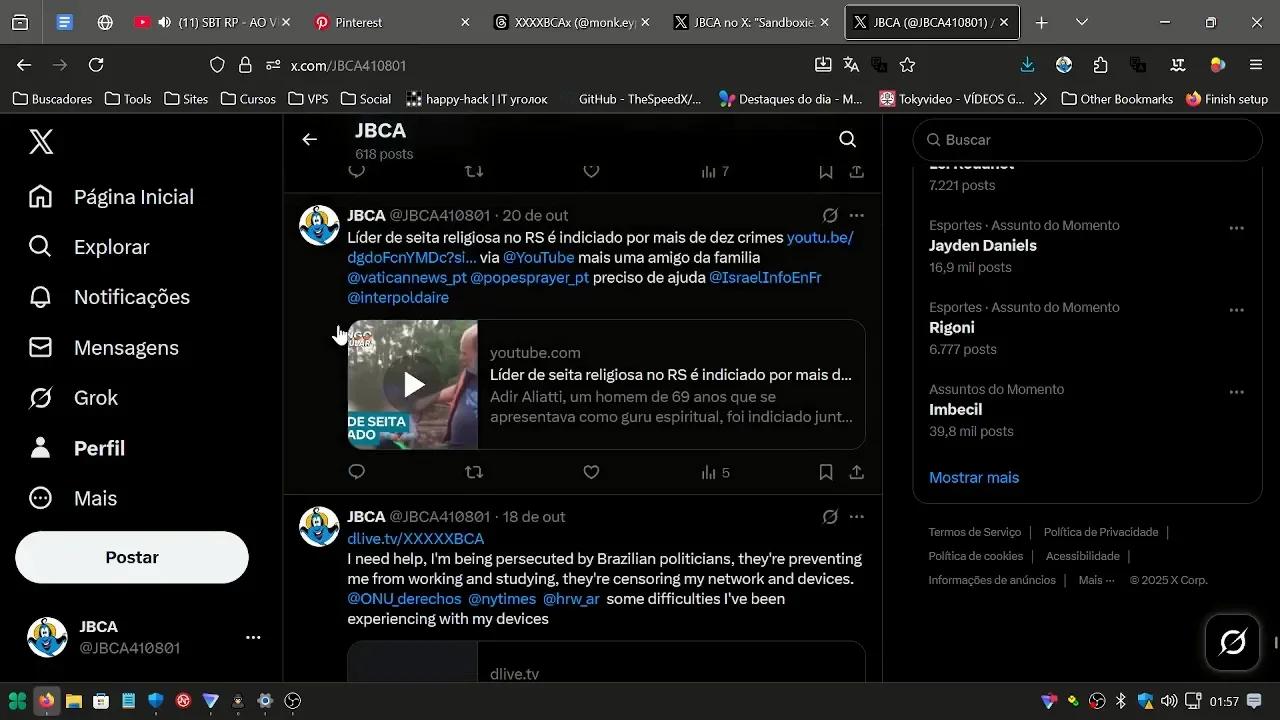Open the floating Grok button
The height and width of the screenshot is (720, 1280).
[1232, 641]
